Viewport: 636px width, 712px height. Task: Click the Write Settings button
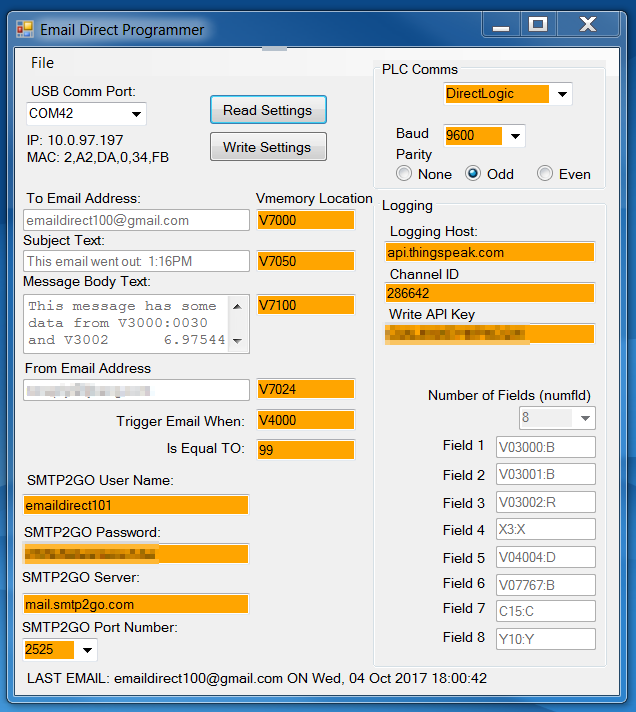point(268,147)
